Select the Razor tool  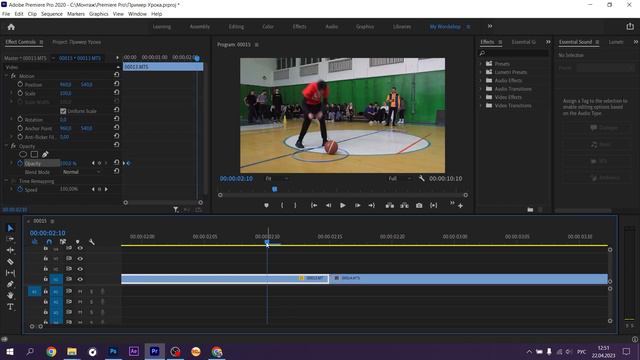coord(10,262)
